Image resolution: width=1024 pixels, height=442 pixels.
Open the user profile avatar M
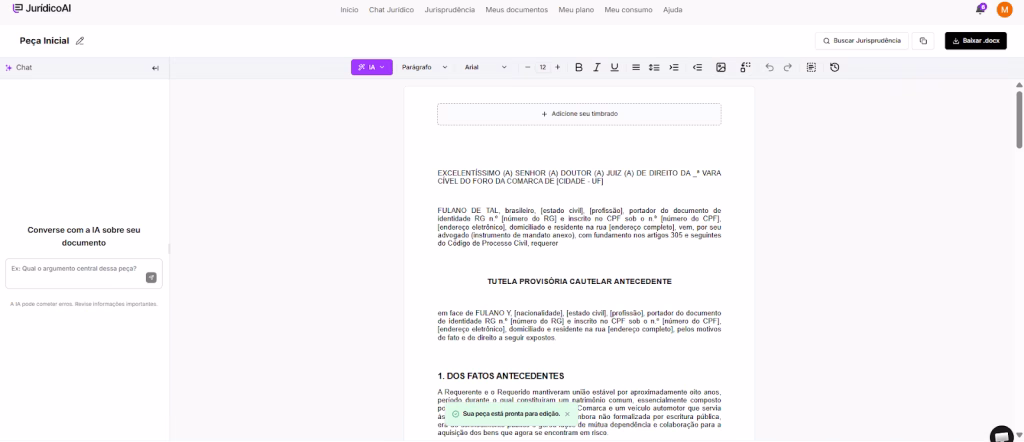click(x=1004, y=10)
